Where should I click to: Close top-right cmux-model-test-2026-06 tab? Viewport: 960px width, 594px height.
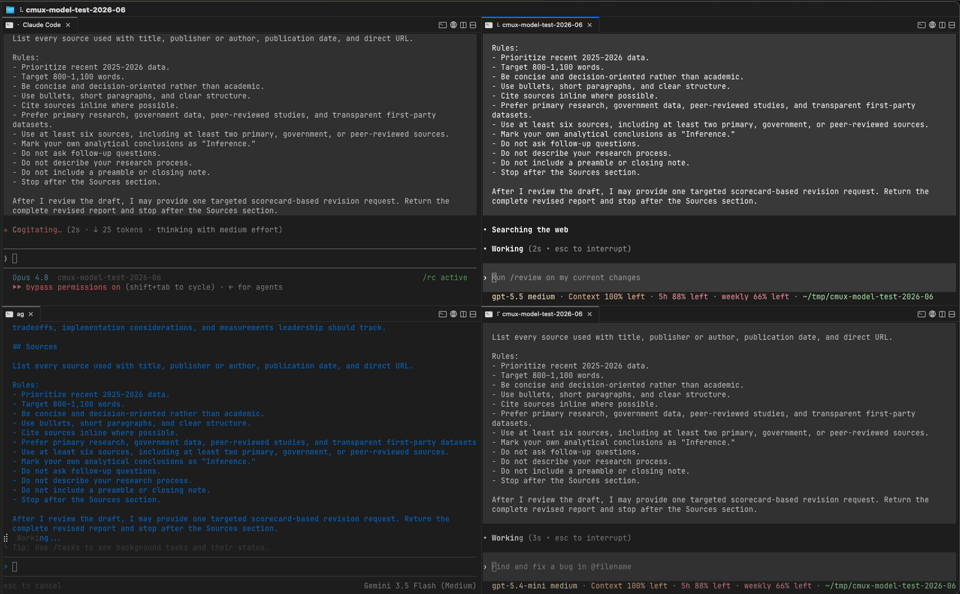coord(590,25)
